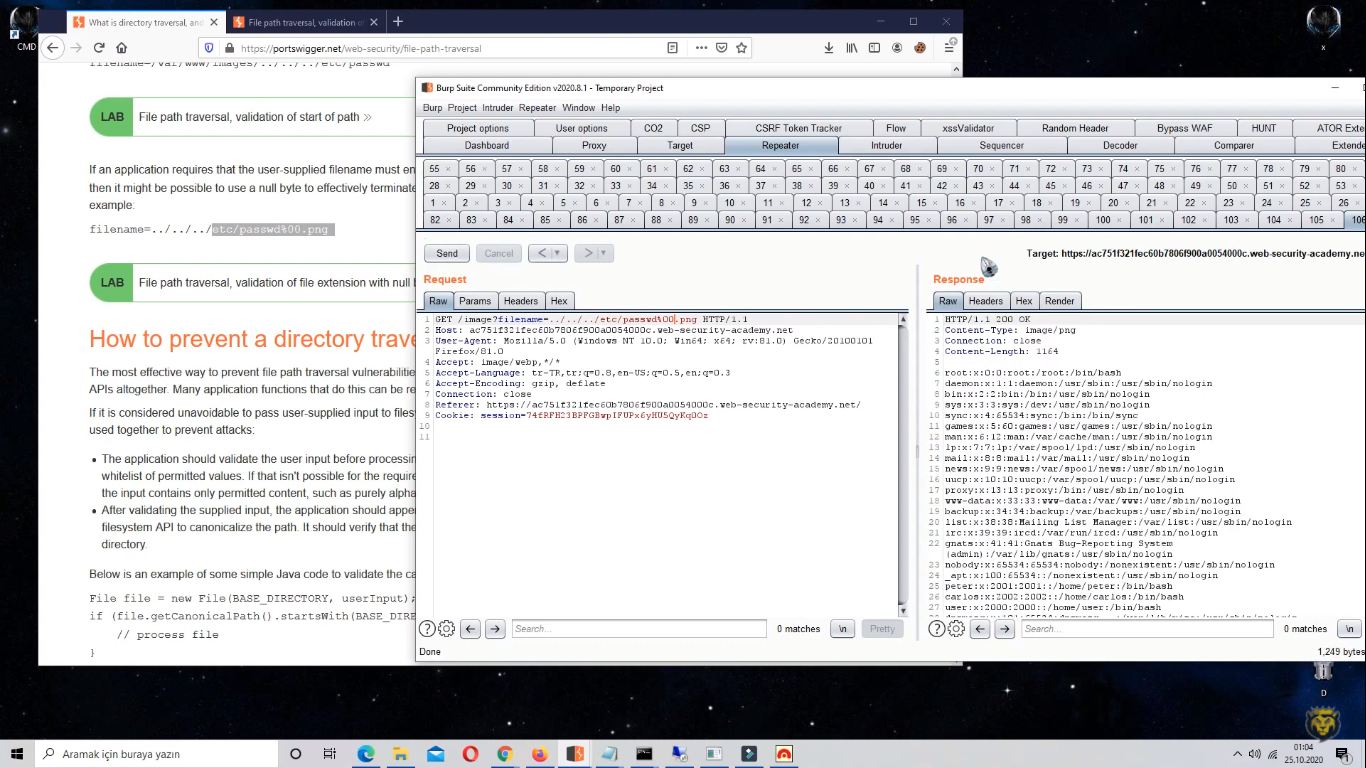The height and width of the screenshot is (768, 1366).
Task: Open the xssValidator tab
Action: tap(968, 128)
